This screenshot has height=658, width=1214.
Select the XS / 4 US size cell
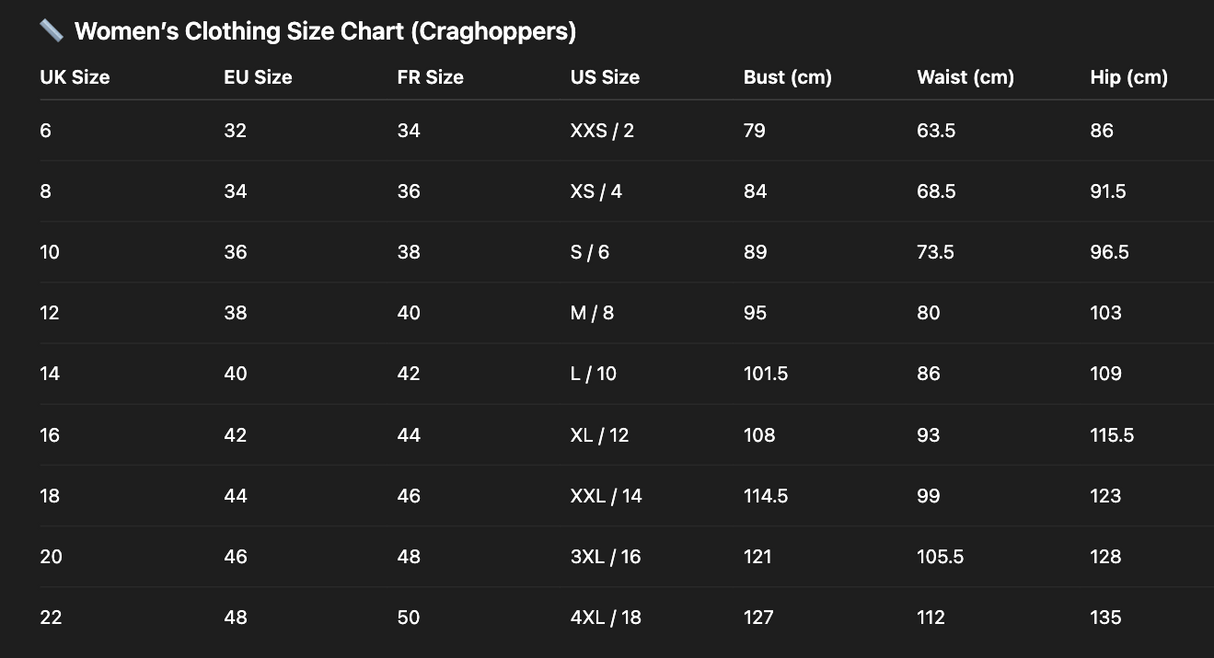[596, 191]
